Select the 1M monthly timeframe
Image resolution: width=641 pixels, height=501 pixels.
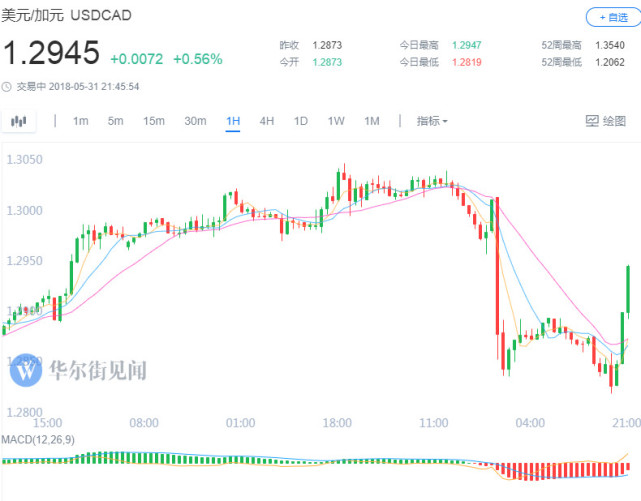click(372, 121)
